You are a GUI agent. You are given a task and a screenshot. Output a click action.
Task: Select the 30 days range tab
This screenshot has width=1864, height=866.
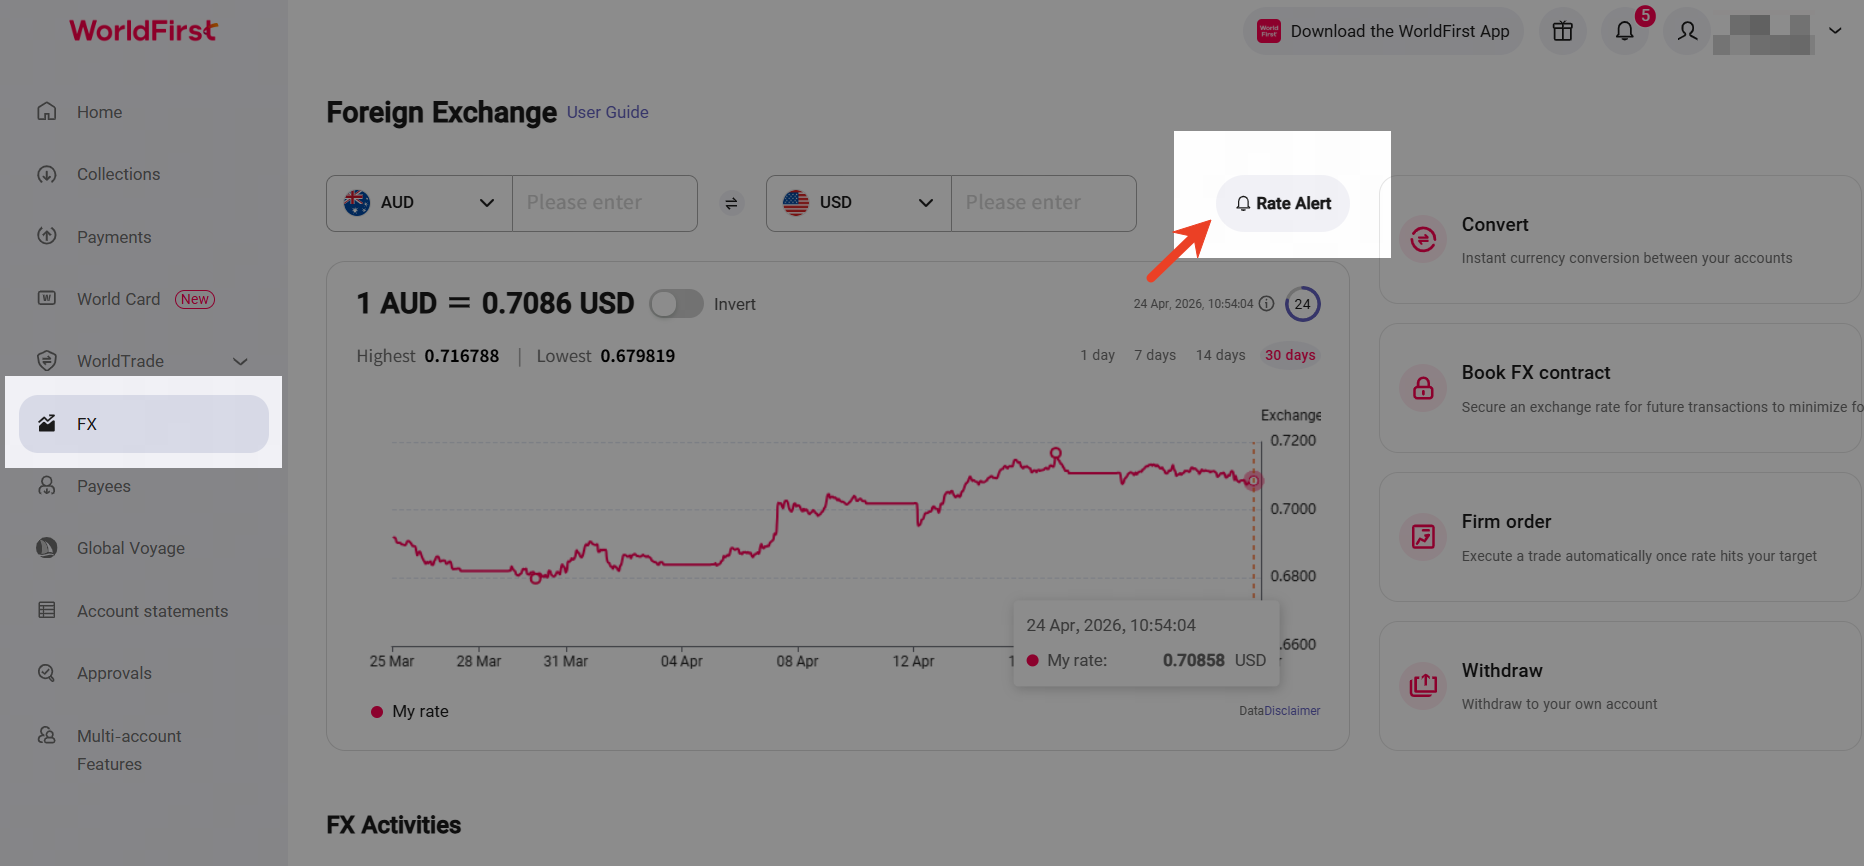click(1290, 355)
